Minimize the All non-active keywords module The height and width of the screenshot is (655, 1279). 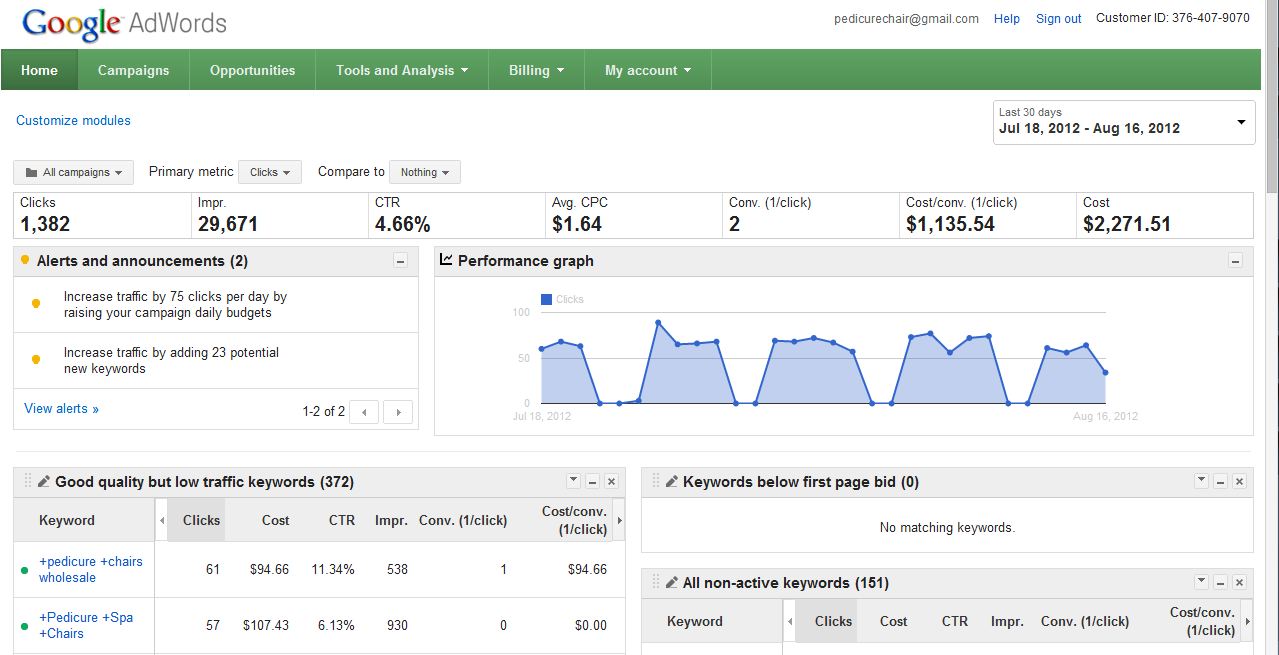tap(1220, 582)
